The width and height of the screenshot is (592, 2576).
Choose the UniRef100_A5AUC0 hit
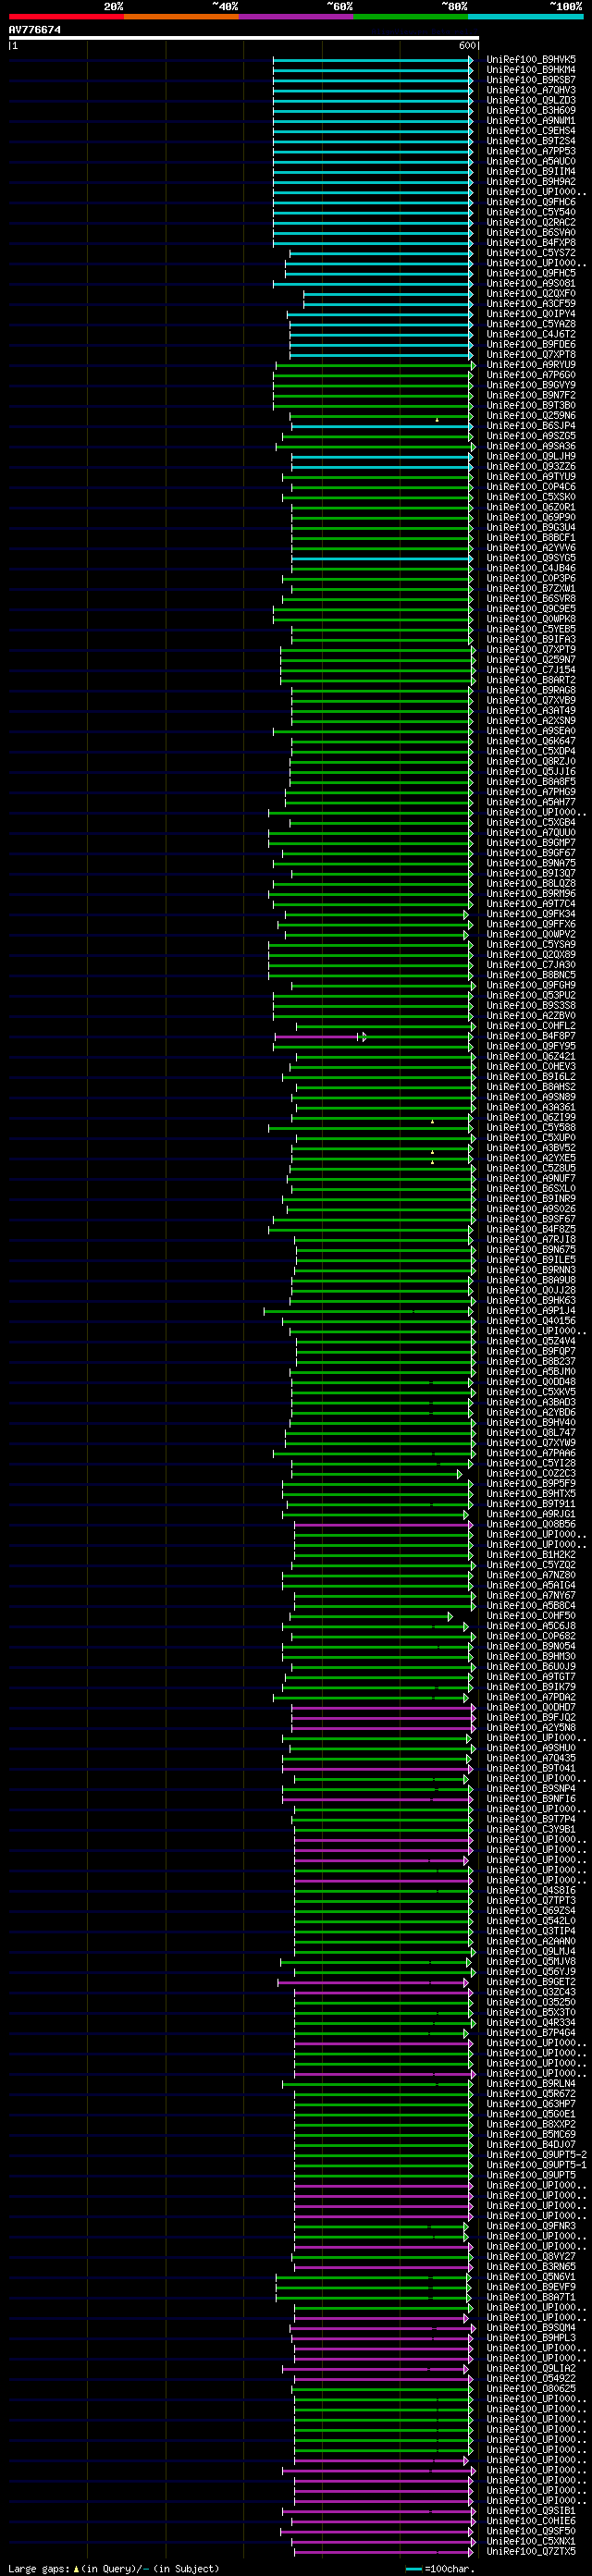pos(531,162)
